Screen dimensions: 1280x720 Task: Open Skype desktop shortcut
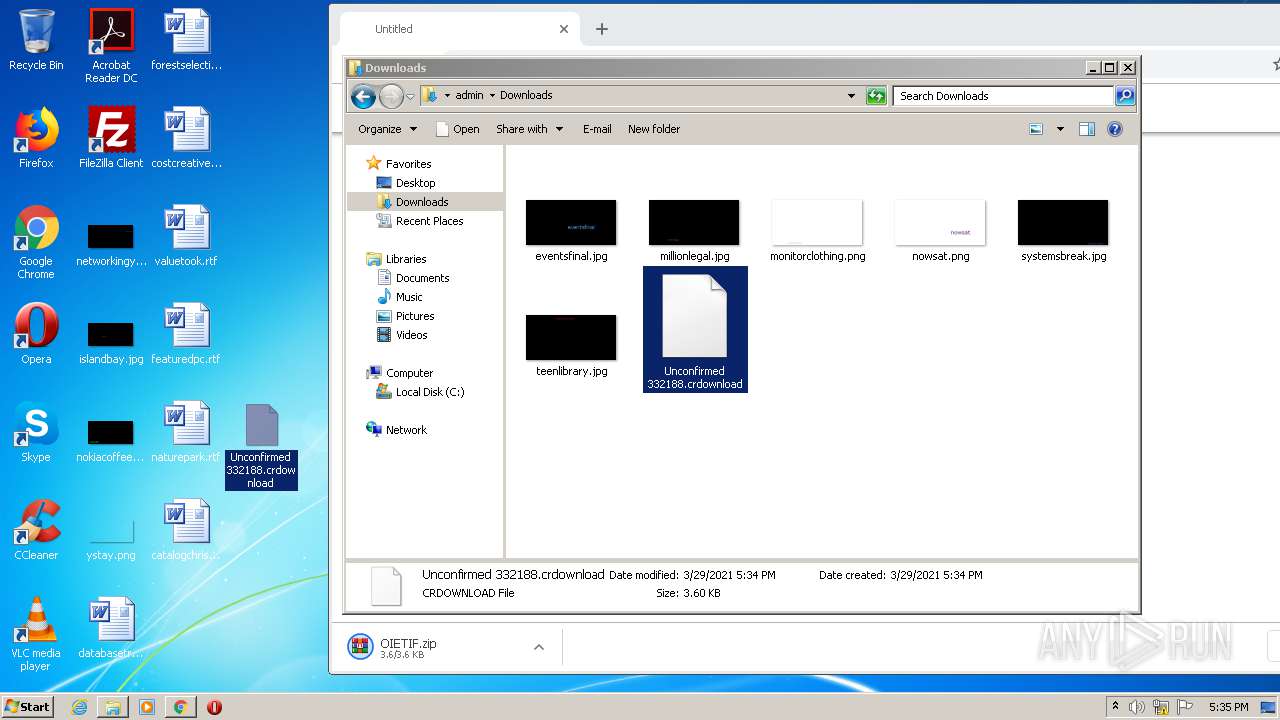[x=36, y=433]
